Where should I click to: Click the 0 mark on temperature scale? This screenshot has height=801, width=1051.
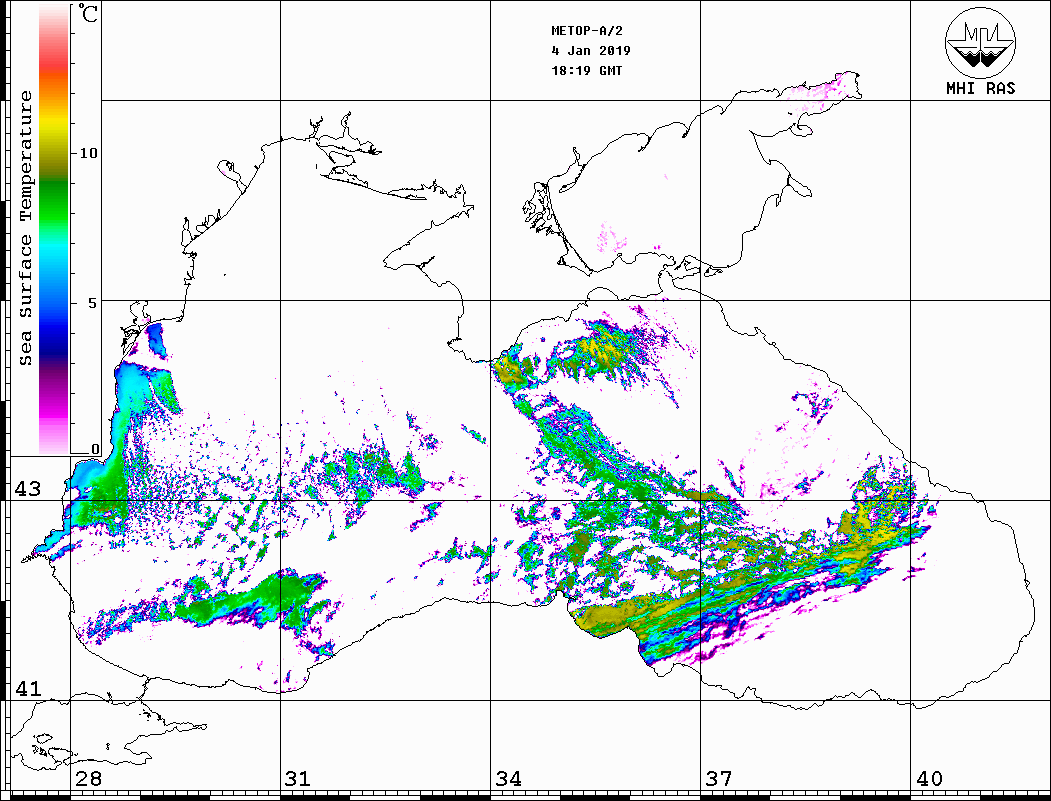point(95,449)
